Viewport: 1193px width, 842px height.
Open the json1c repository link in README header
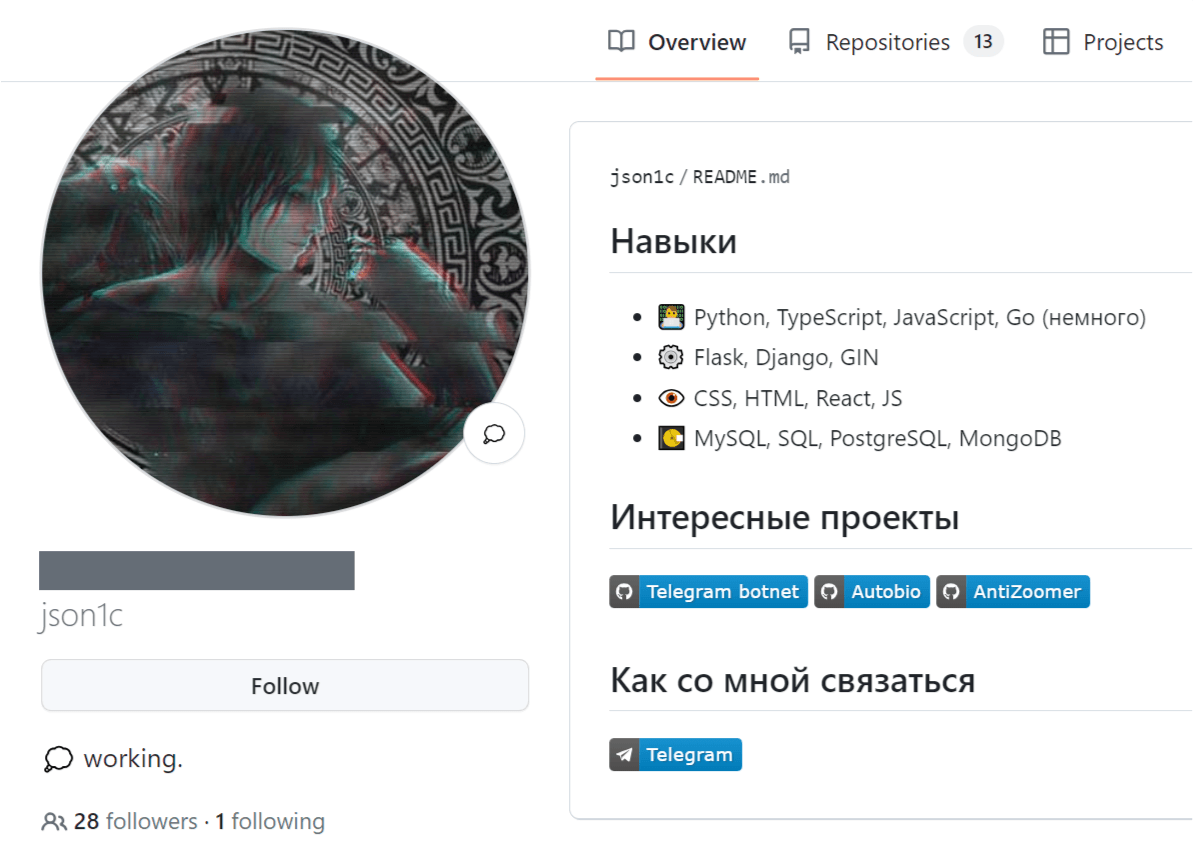pos(642,178)
